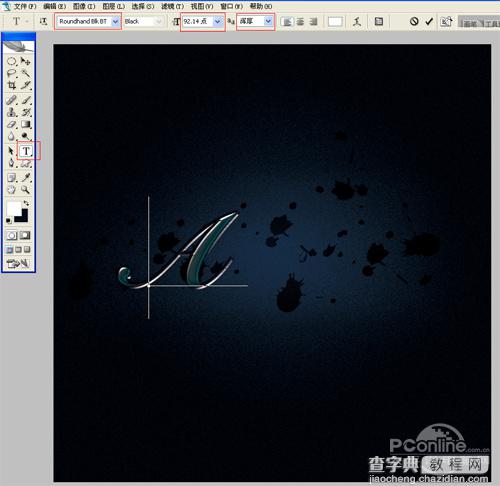The height and width of the screenshot is (486, 500).
Task: Click the text color swatch in options bar
Action: click(335, 22)
